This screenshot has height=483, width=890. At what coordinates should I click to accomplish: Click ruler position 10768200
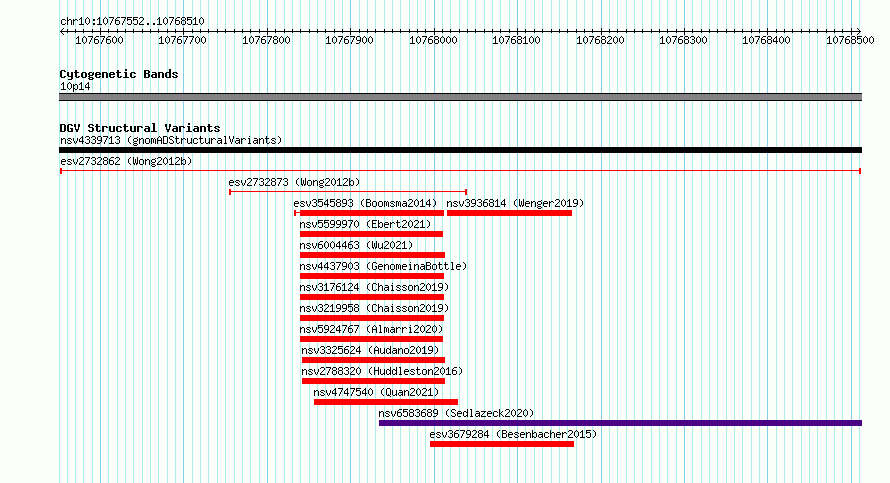(x=600, y=40)
